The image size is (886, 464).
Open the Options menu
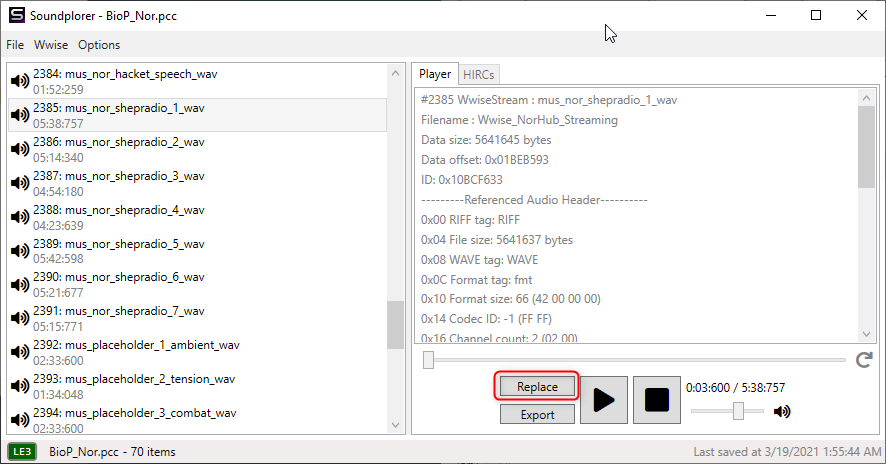99,45
